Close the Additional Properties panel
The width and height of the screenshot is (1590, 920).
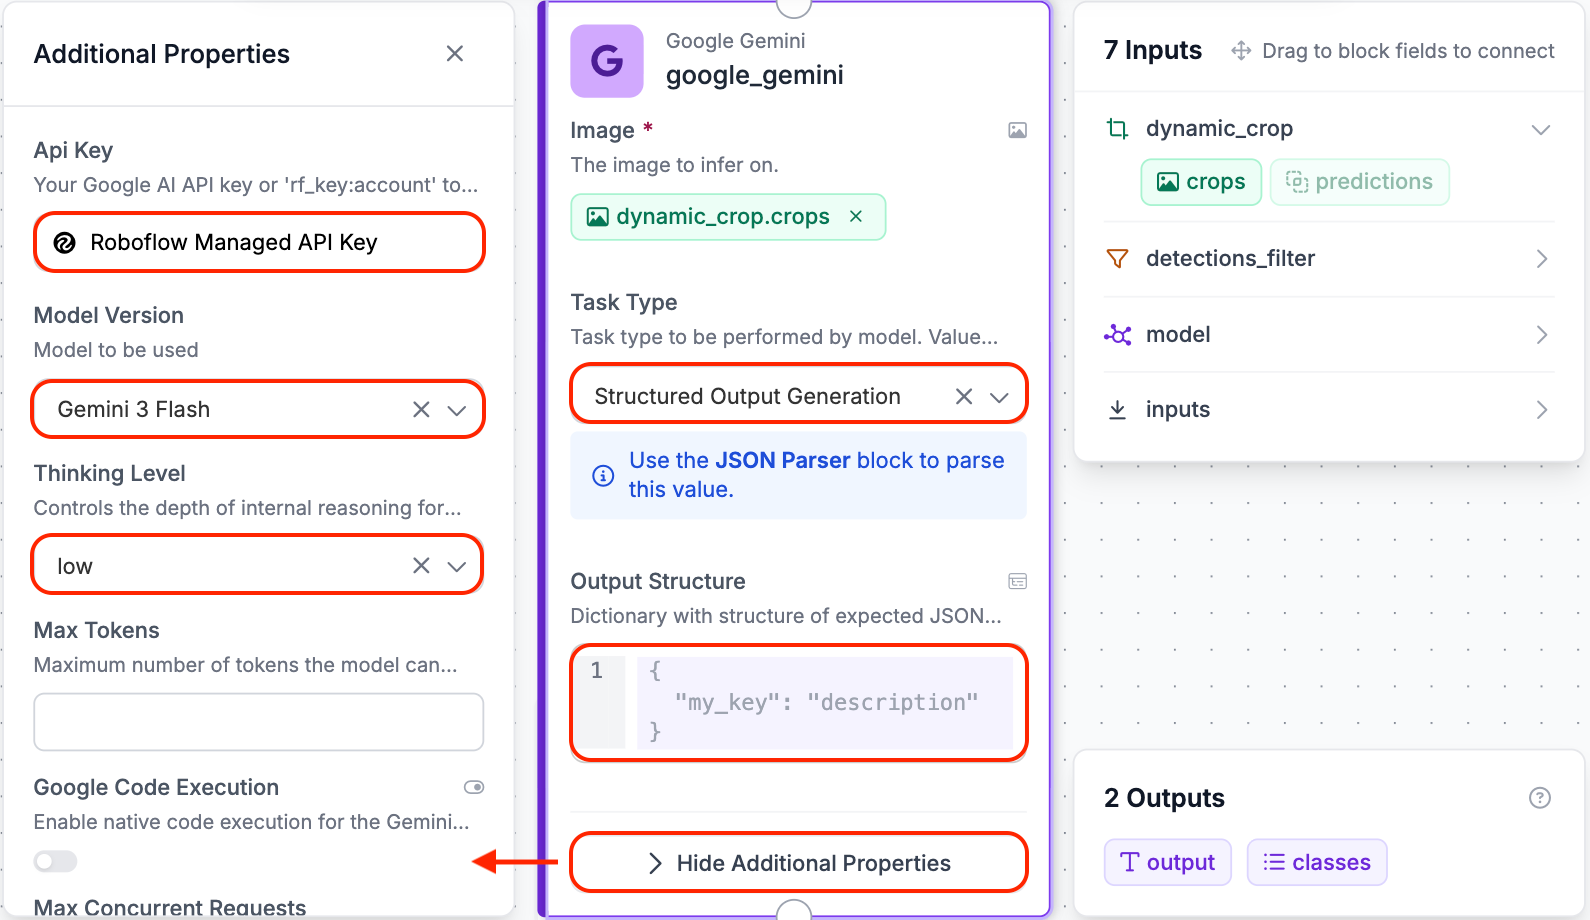point(455,53)
